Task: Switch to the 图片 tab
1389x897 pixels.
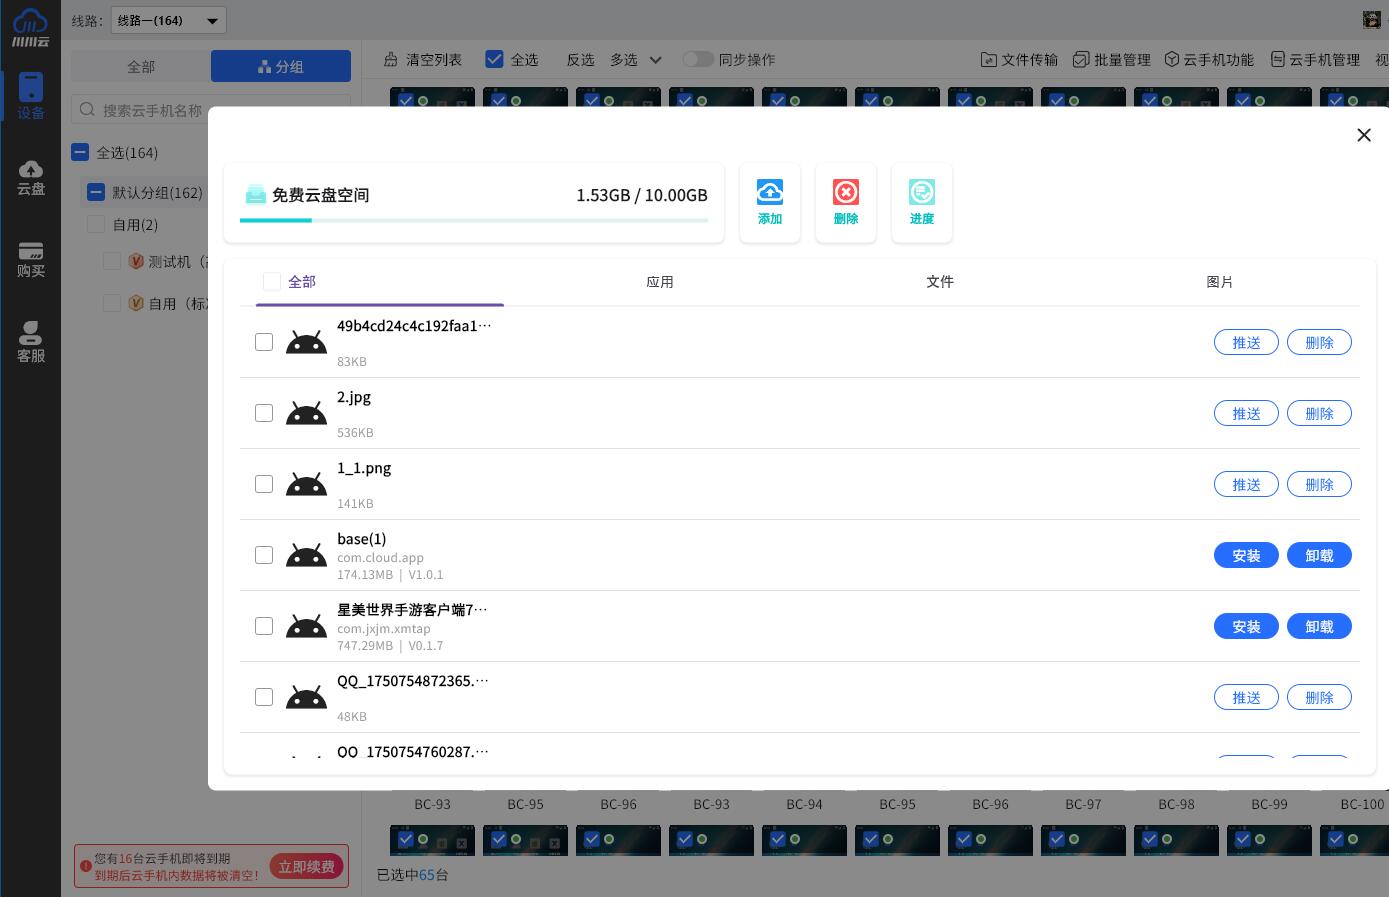Action: pyautogui.click(x=1219, y=282)
